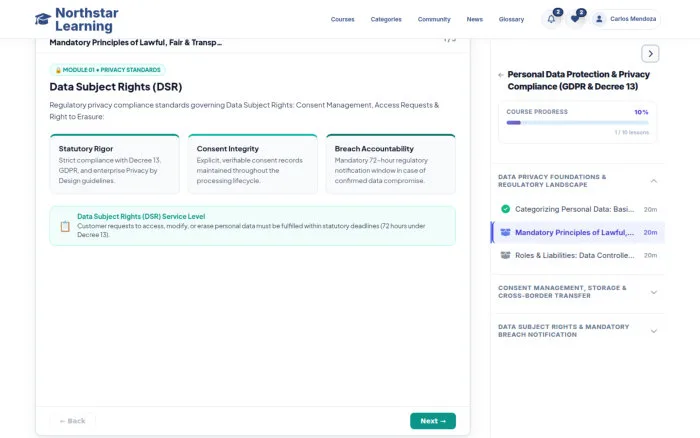Click the 1 / 10 lessons text
The image size is (700, 438).
631,133
